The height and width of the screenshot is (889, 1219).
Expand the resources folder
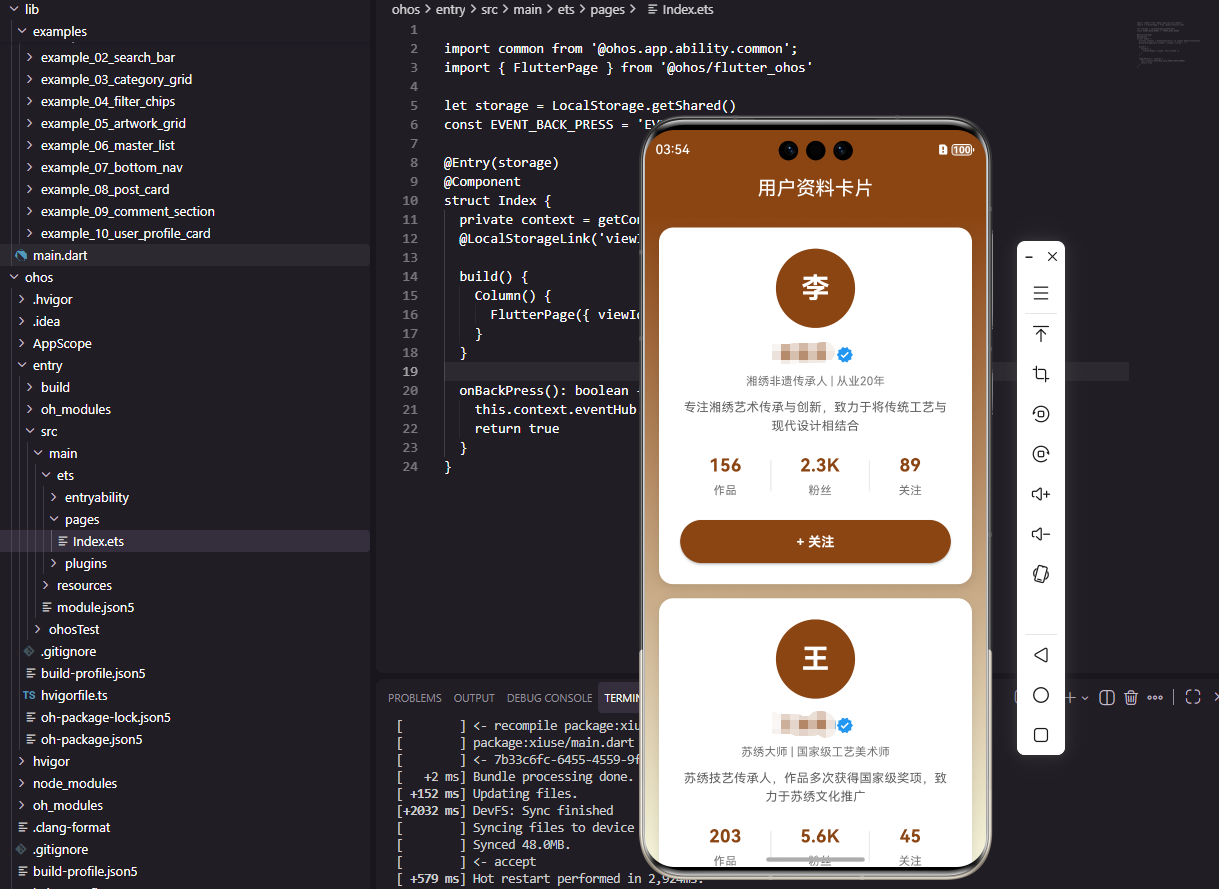[46, 585]
